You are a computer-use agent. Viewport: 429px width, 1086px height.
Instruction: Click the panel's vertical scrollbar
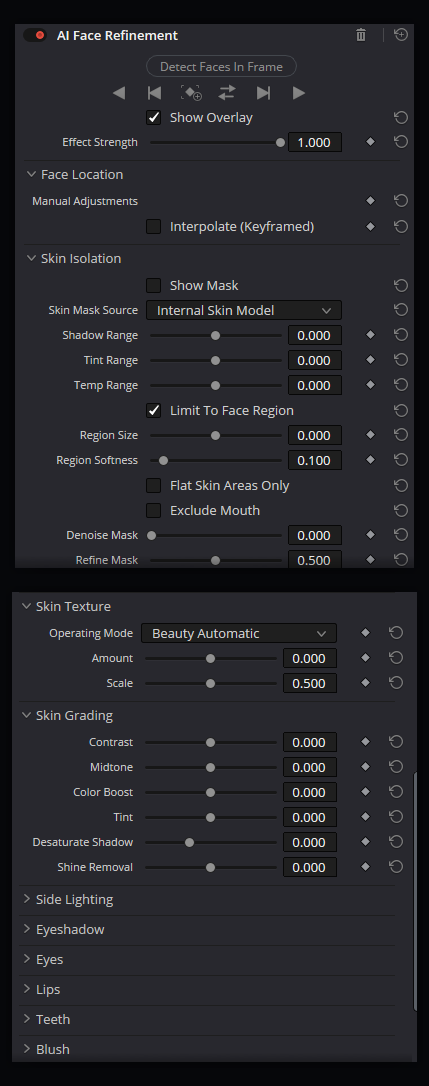[x=414, y=892]
